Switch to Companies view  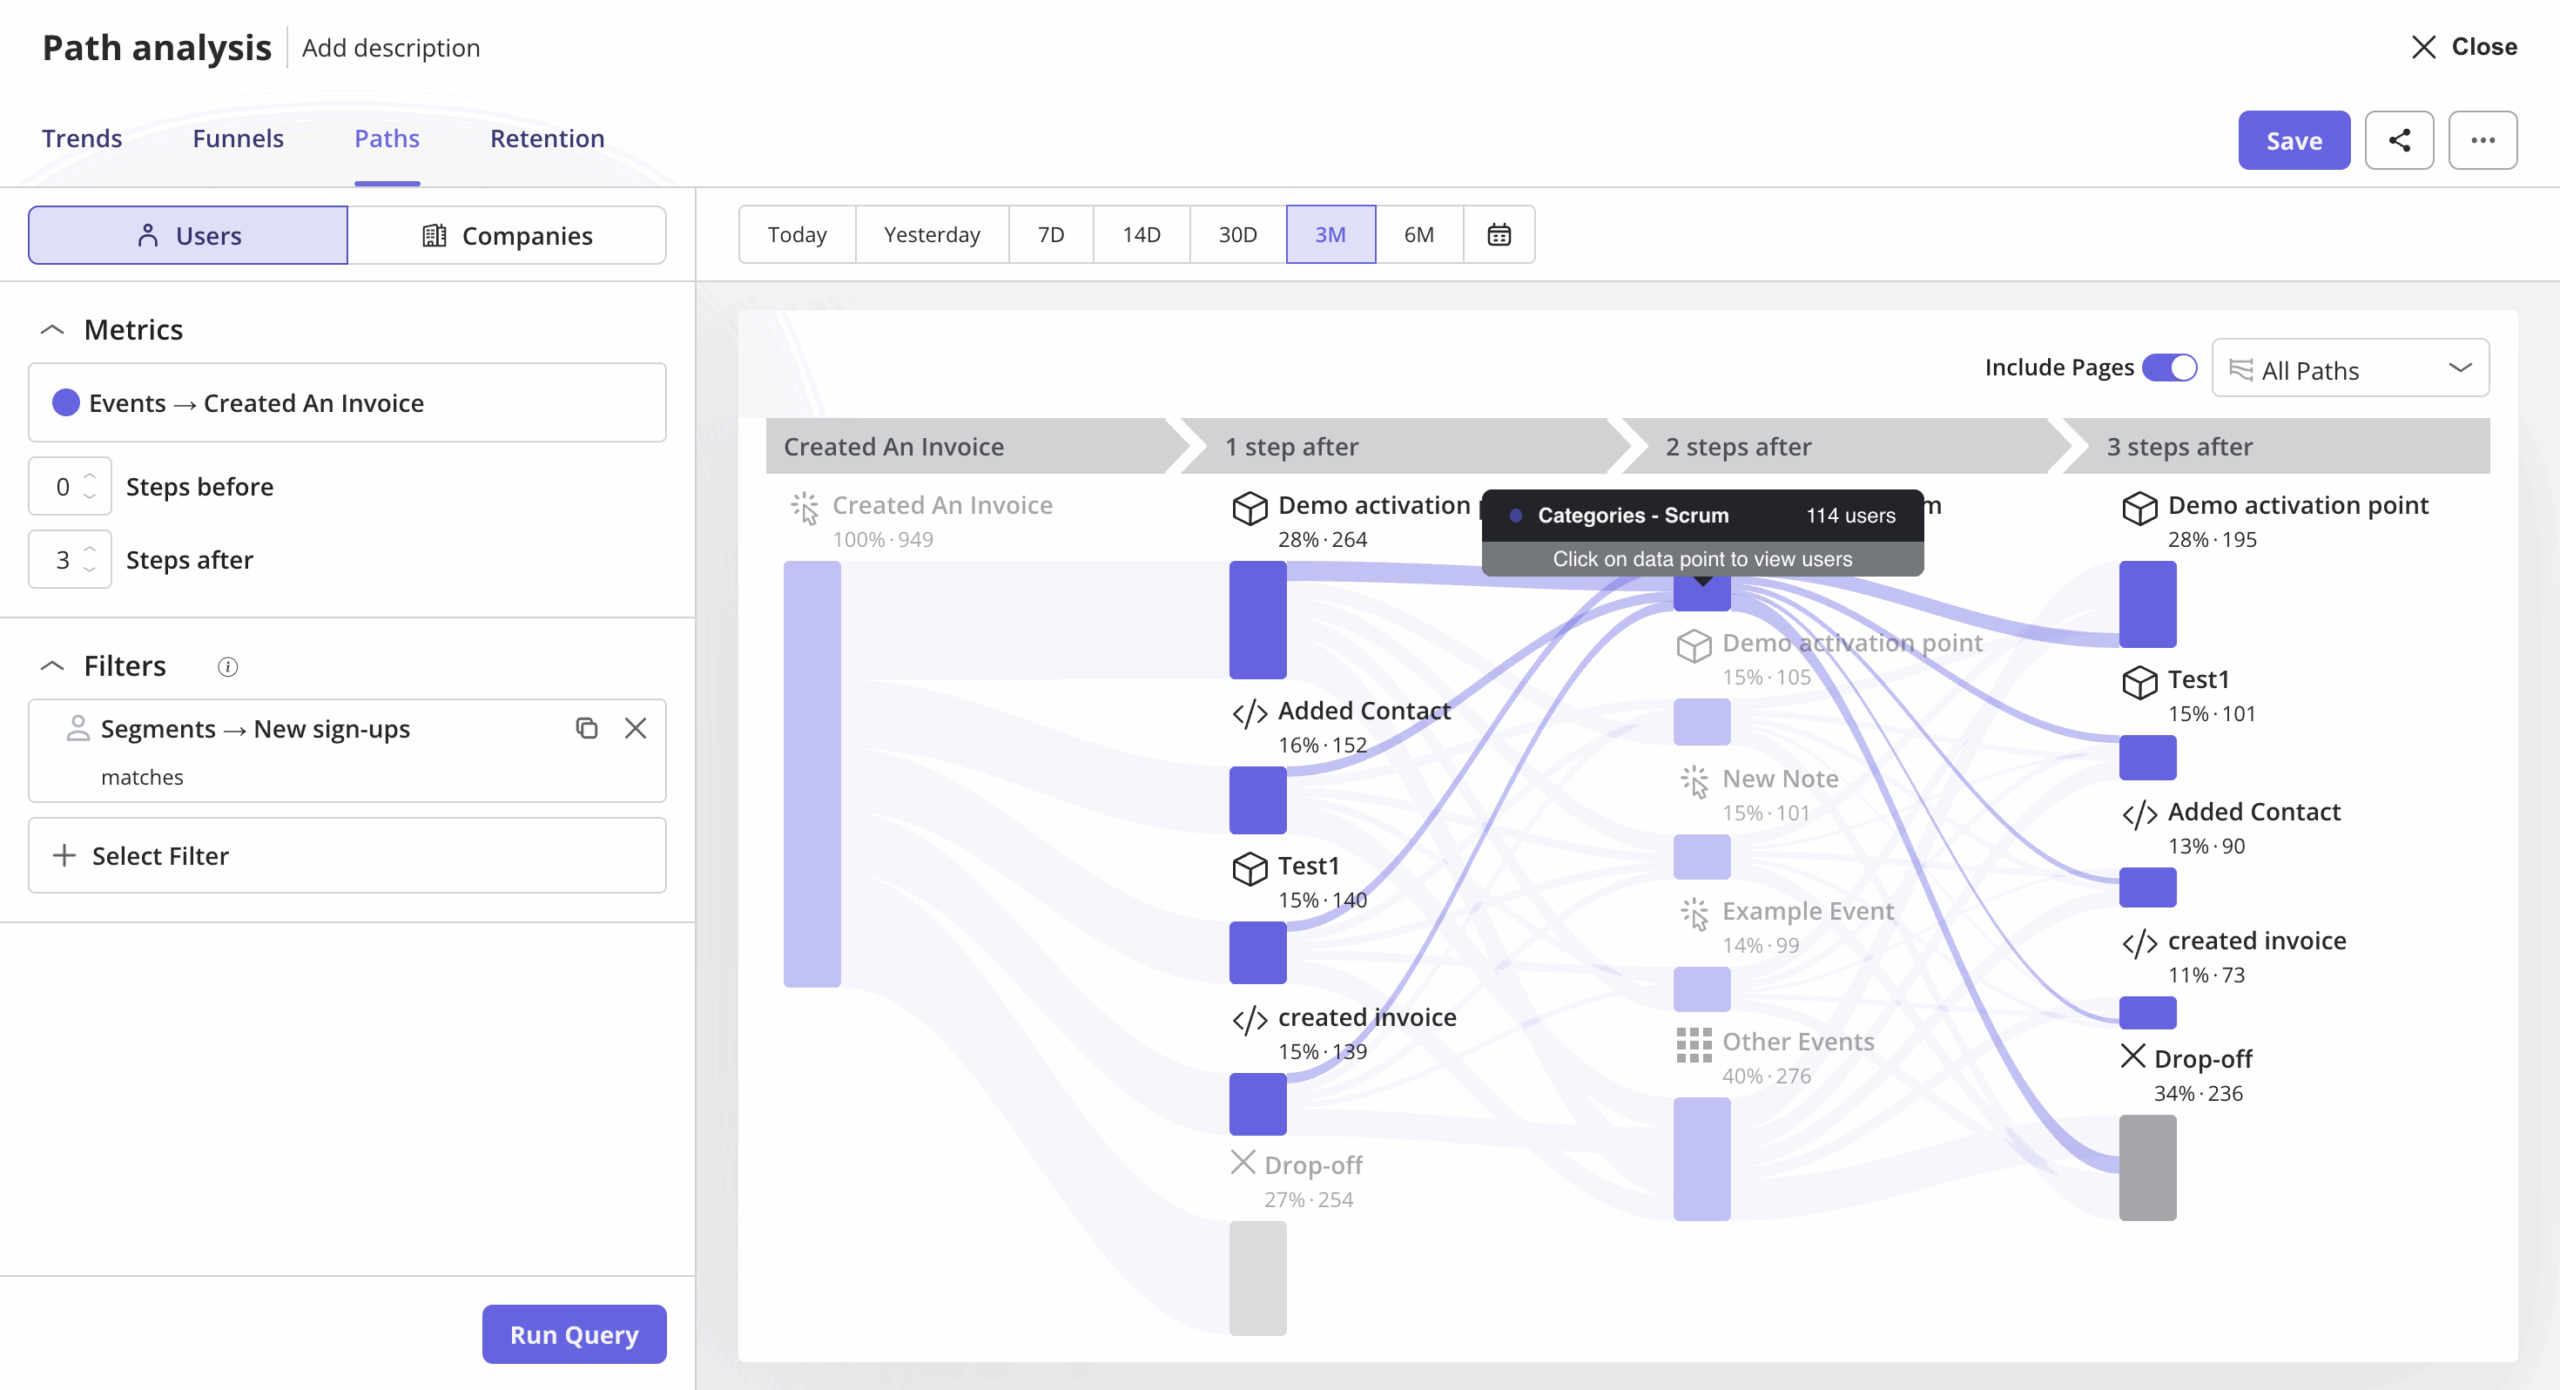[x=508, y=235]
